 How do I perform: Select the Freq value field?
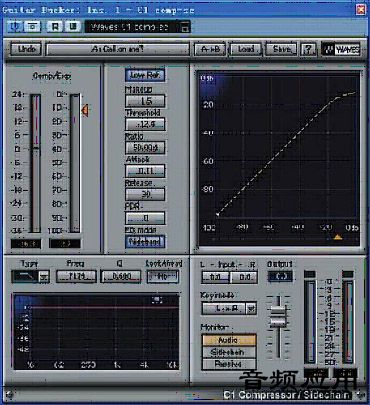[76, 276]
